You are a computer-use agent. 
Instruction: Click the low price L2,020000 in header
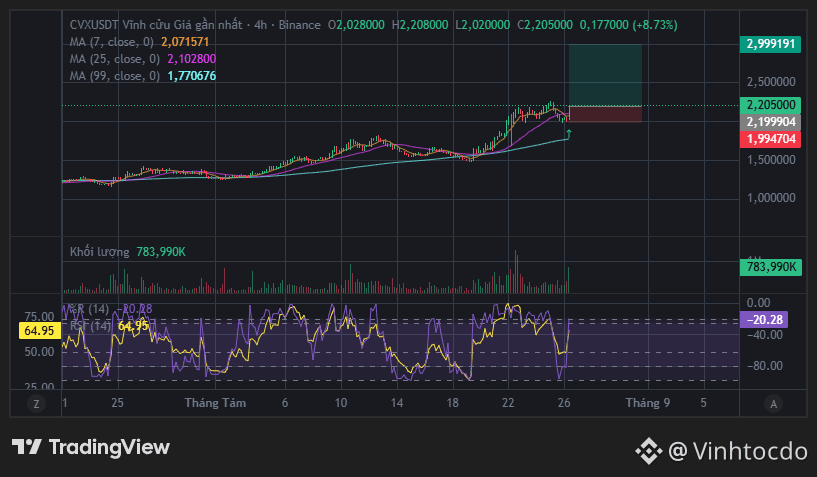[482, 25]
